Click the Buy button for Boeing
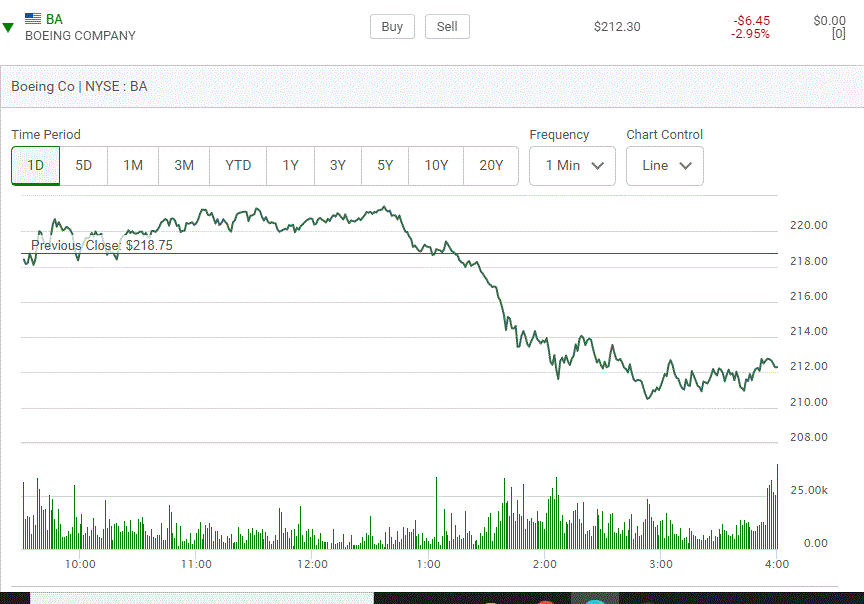Image resolution: width=864 pixels, height=604 pixels. click(x=392, y=26)
